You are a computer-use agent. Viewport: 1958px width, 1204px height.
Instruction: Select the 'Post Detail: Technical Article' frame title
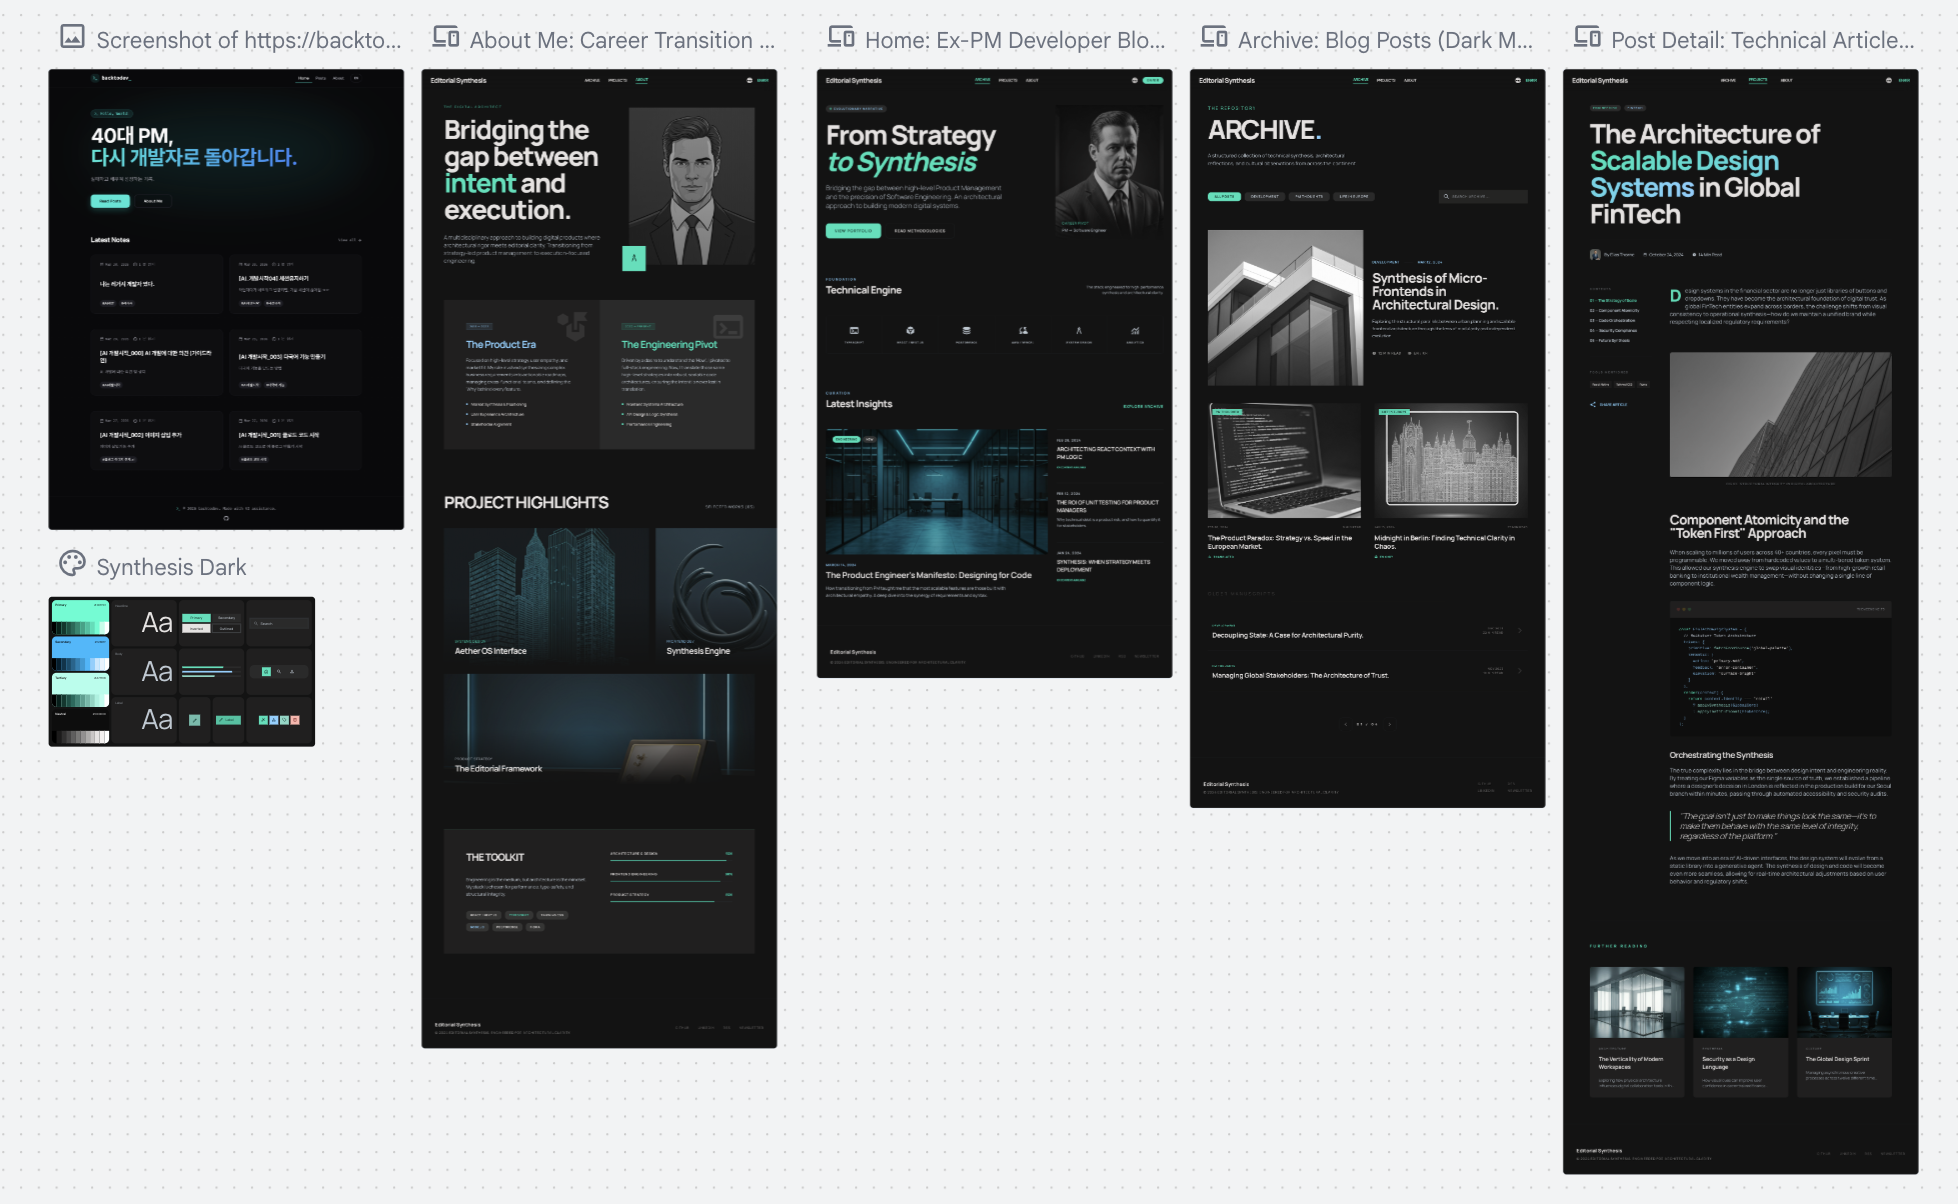pos(1762,40)
